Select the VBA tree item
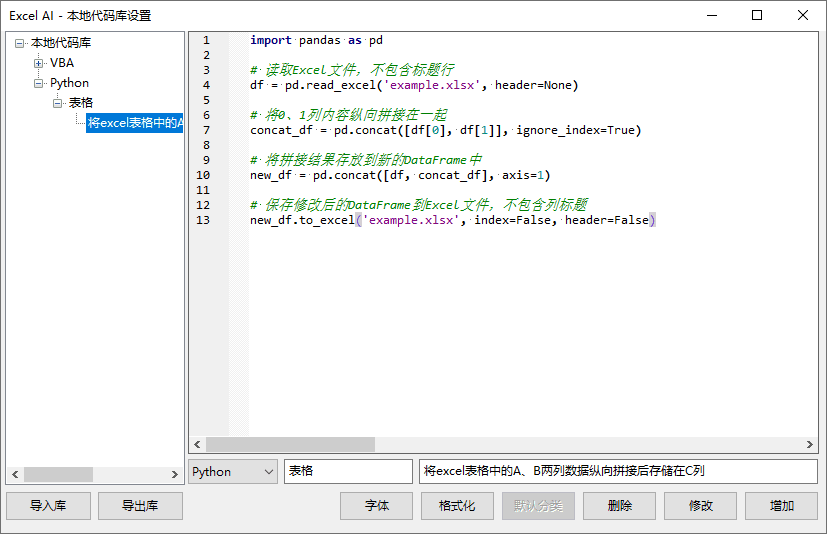Viewport: 827px width, 534px height. tap(62, 63)
